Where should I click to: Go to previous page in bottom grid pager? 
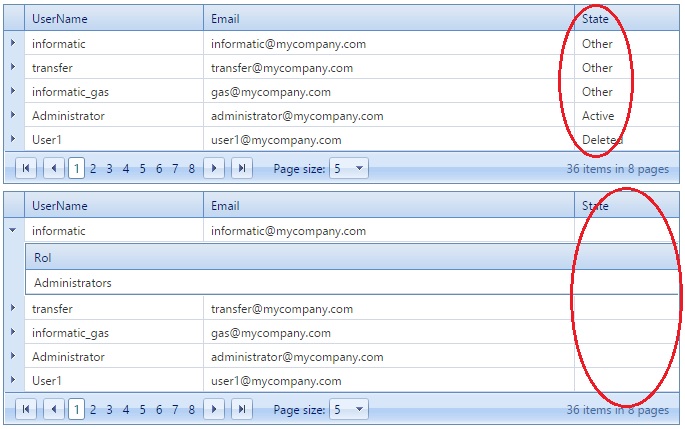54,409
